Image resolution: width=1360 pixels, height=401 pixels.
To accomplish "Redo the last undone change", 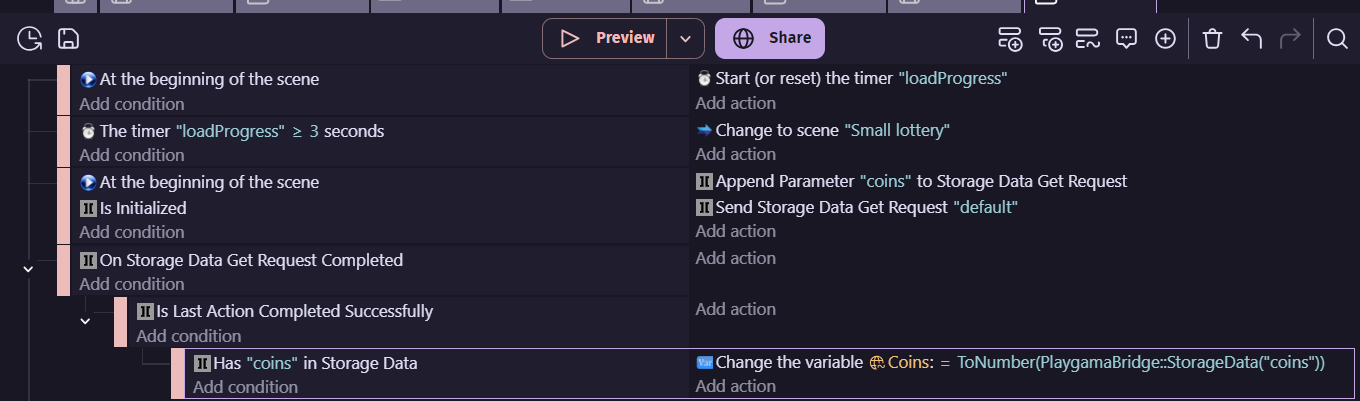I will click(1290, 39).
